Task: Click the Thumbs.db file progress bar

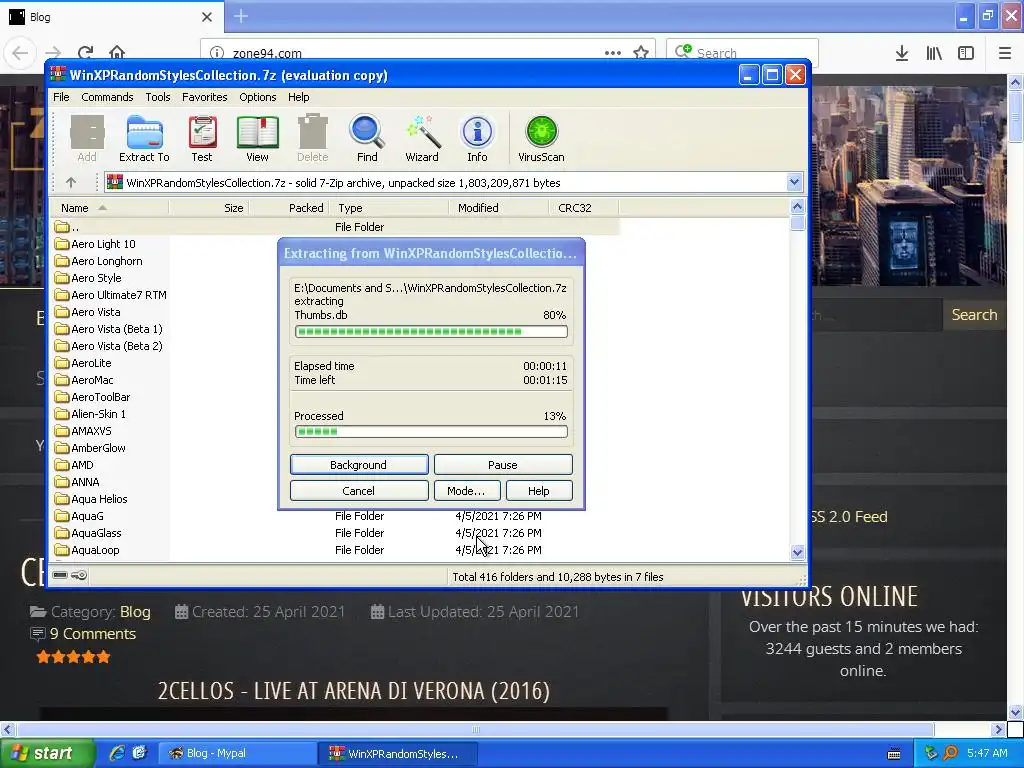Action: [x=431, y=331]
